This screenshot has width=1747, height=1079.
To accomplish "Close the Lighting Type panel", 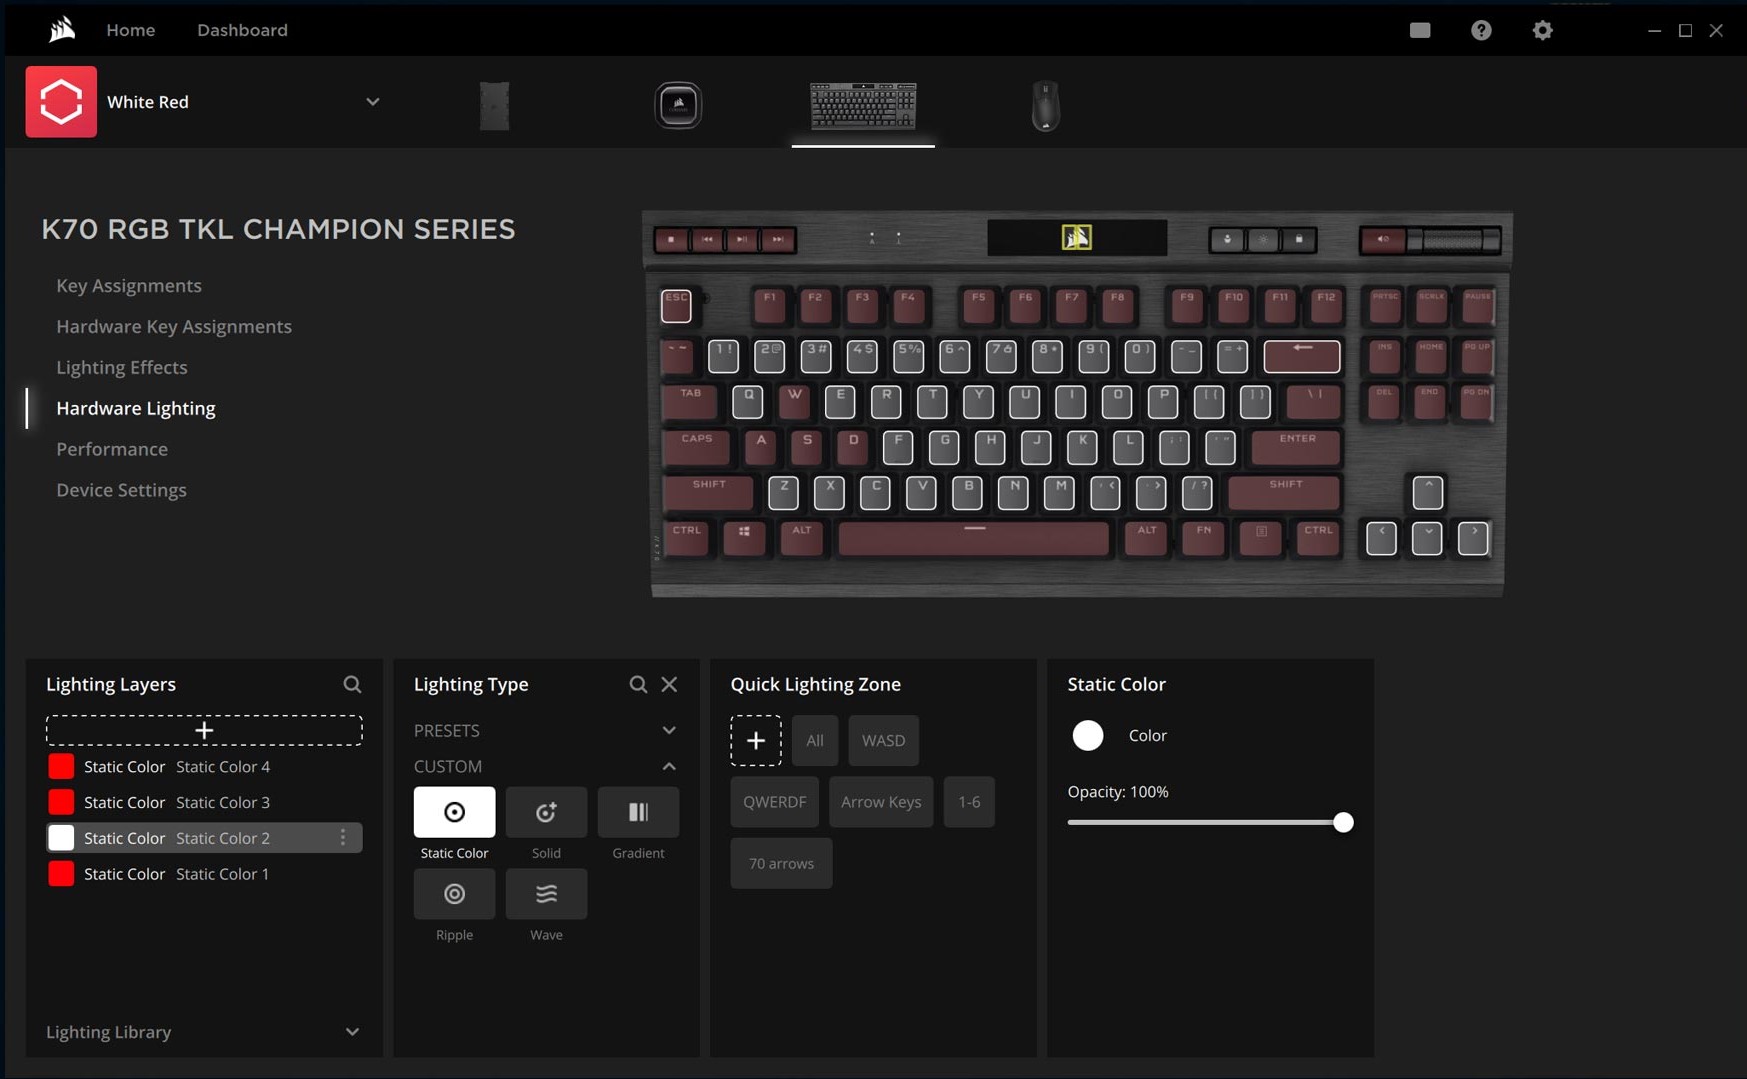I will (x=669, y=685).
